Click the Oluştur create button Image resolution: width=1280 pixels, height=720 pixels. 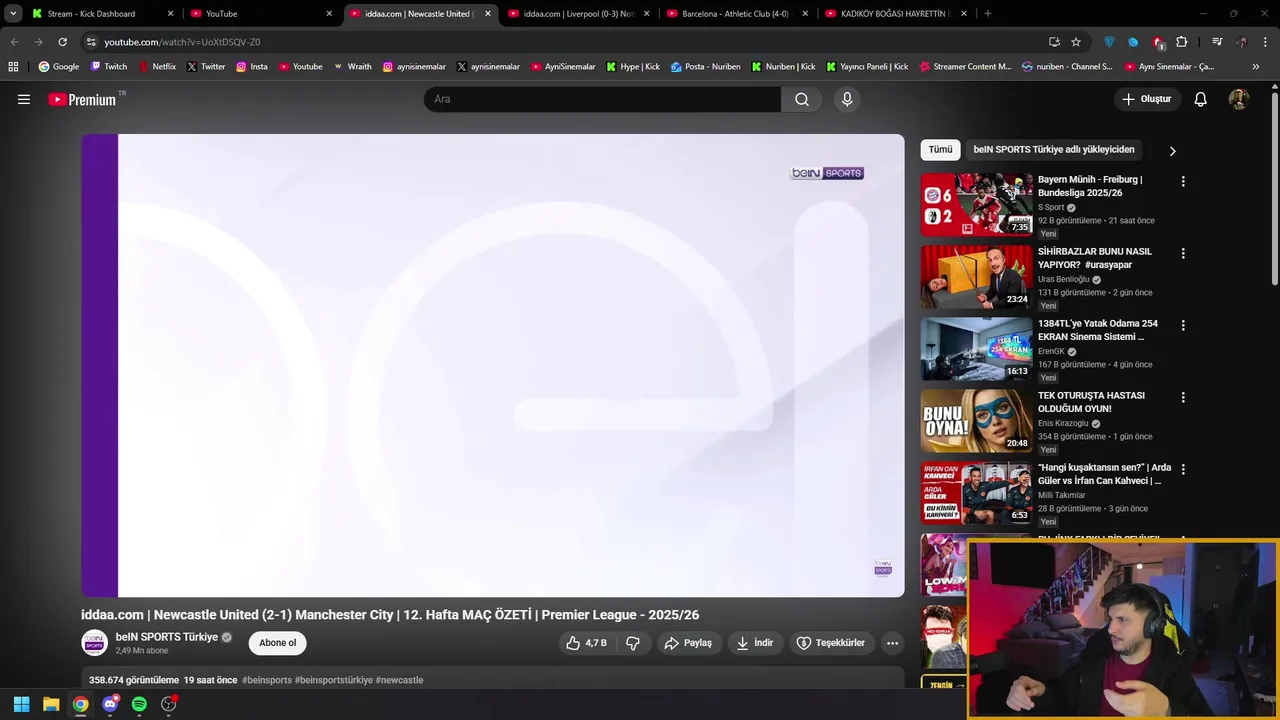(x=1147, y=99)
